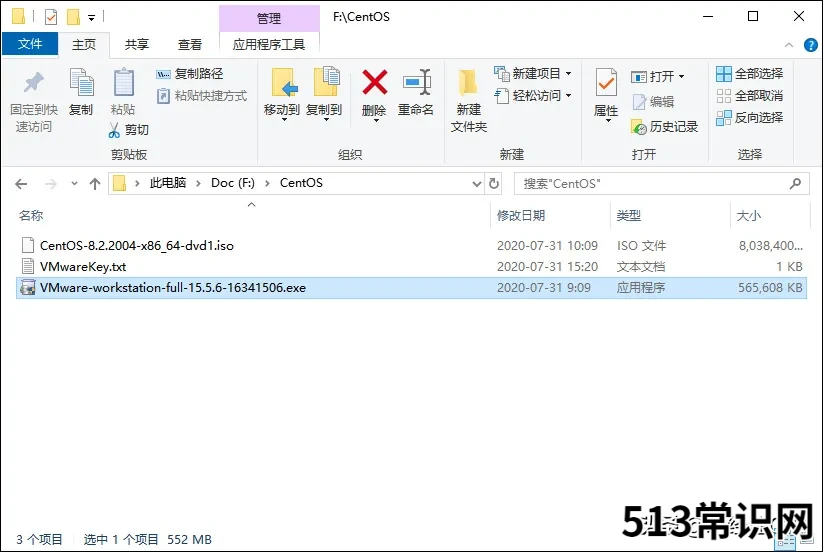Screen dimensions: 823x552
Task: Click folder icon in the address bar
Action: (x=120, y=183)
